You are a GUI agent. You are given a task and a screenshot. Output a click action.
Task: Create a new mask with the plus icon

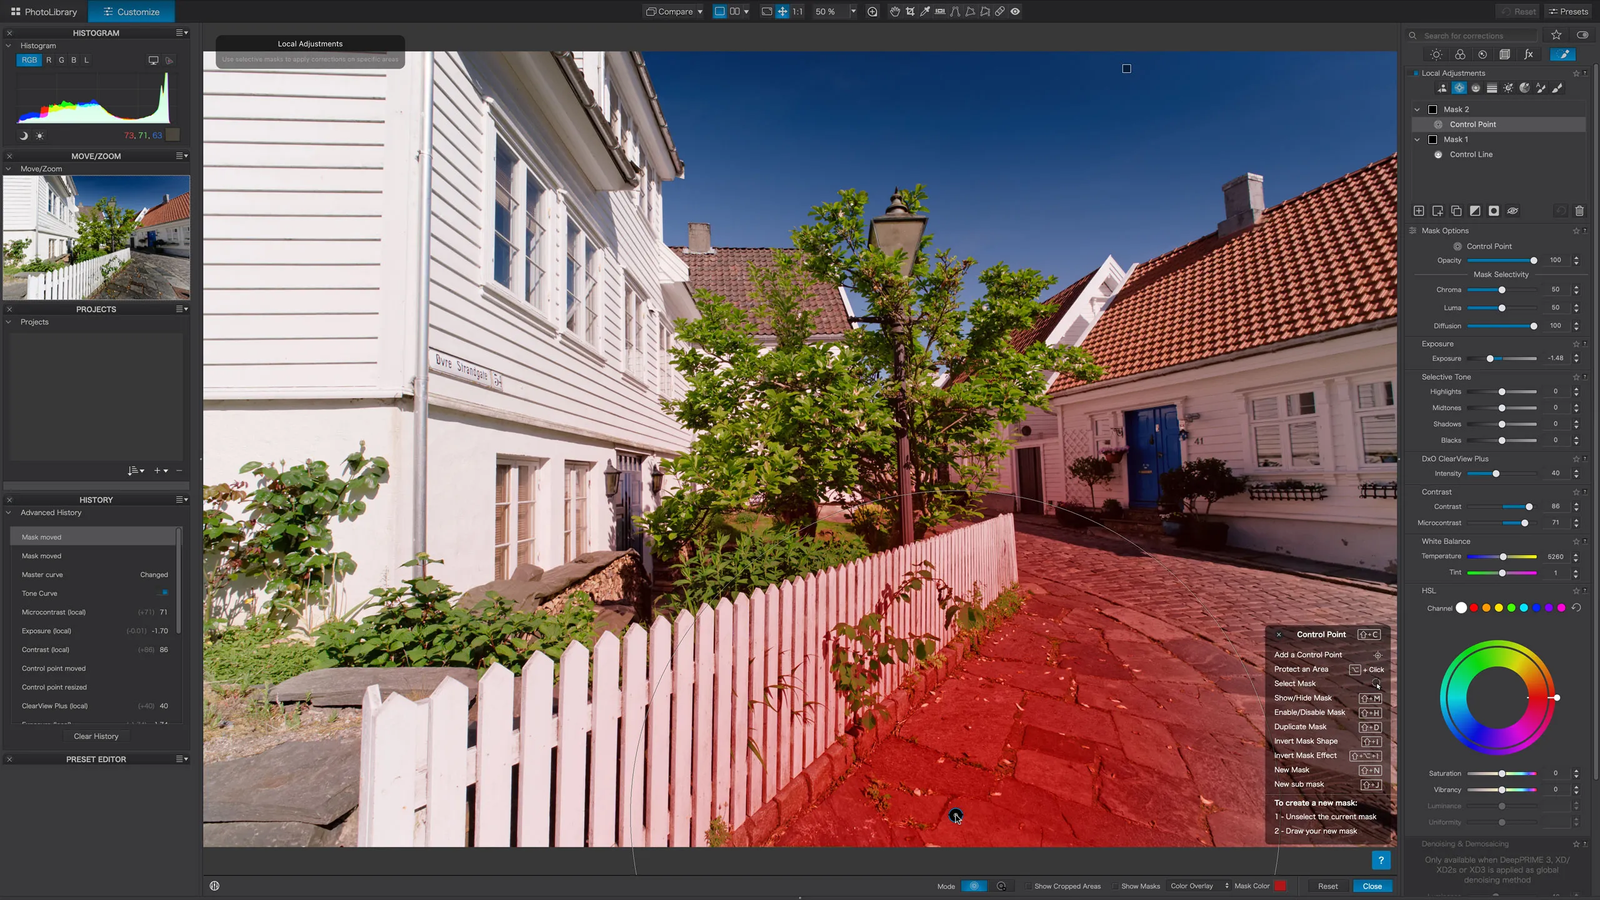pyautogui.click(x=1418, y=211)
